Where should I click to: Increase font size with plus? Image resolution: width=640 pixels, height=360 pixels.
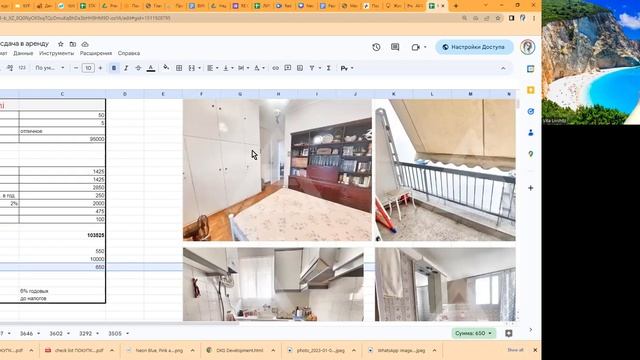(100, 68)
